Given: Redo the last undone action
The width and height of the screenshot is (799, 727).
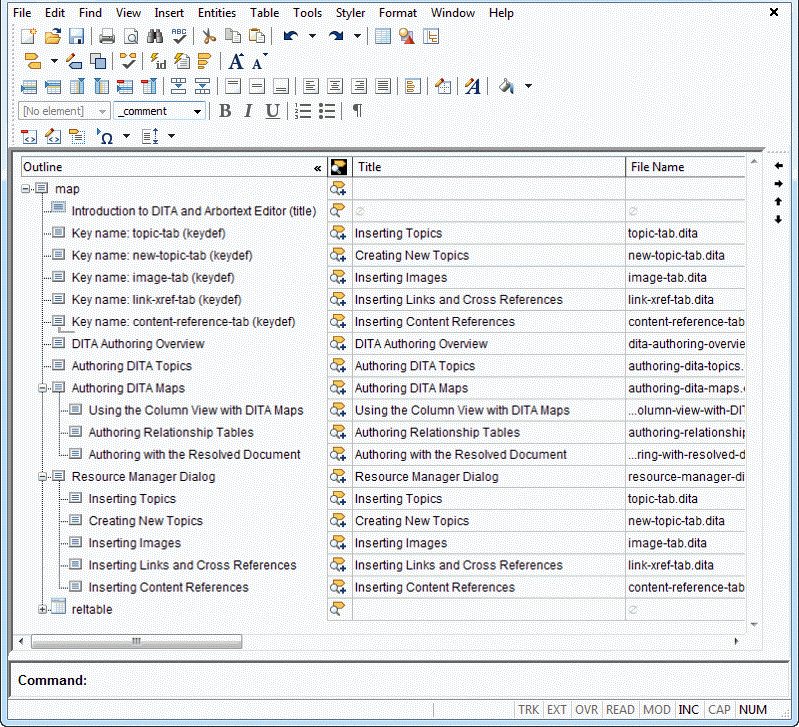Looking at the screenshot, I should (336, 36).
